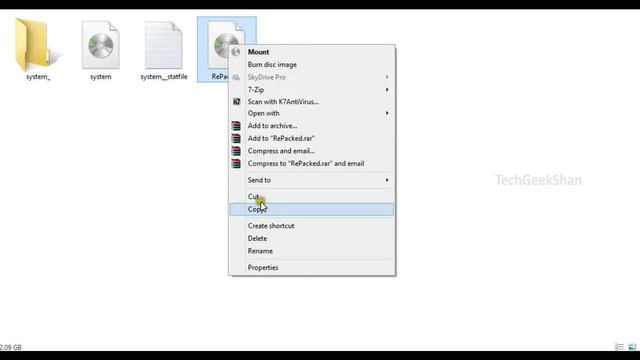
Task: Click the "system__statfile" file name label
Action: [164, 77]
